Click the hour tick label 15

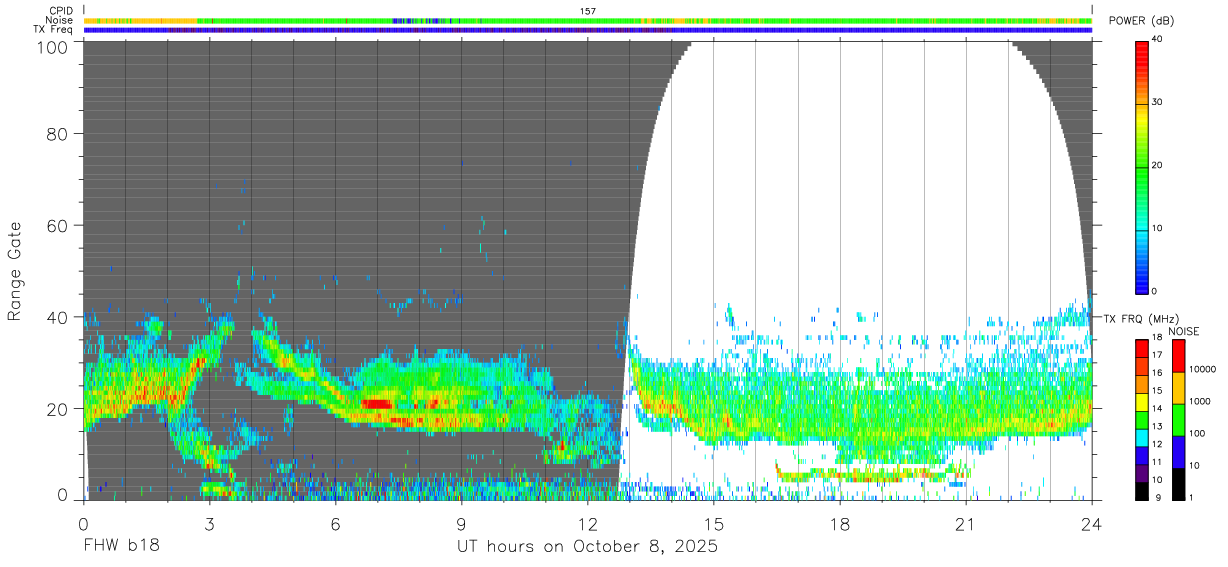[x=714, y=523]
